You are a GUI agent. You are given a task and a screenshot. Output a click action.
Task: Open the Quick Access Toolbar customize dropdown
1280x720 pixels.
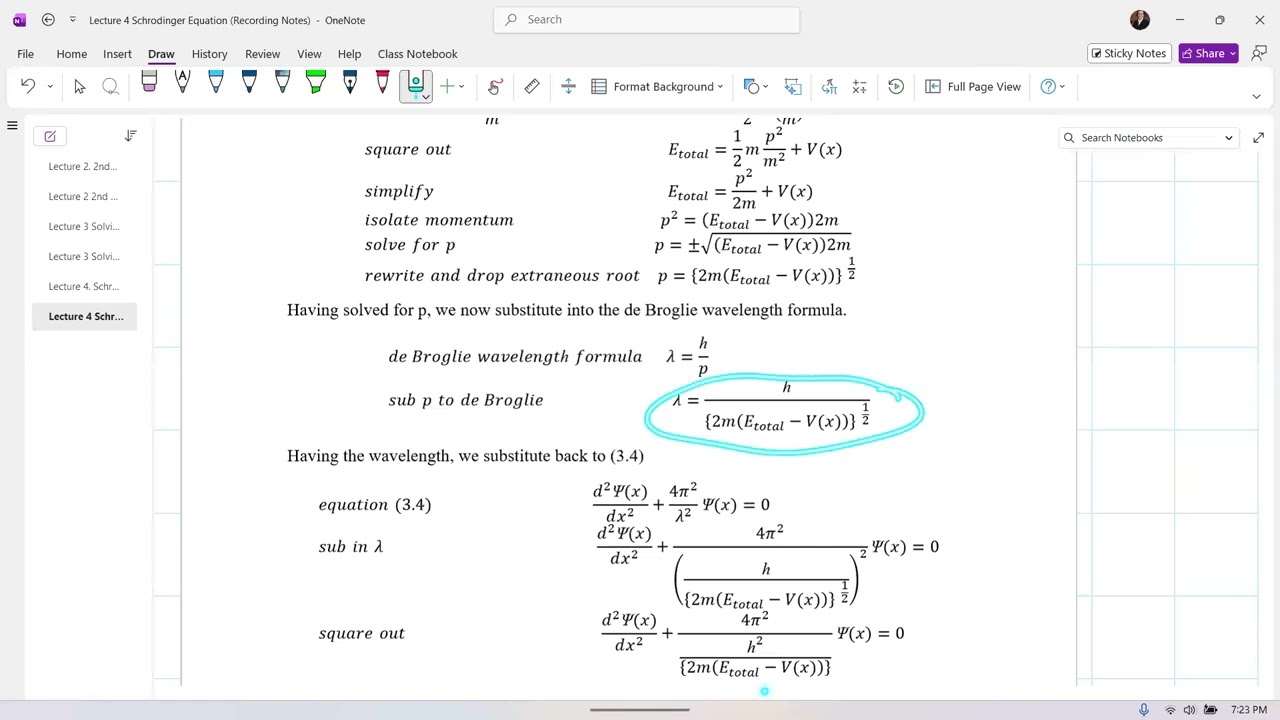72,20
